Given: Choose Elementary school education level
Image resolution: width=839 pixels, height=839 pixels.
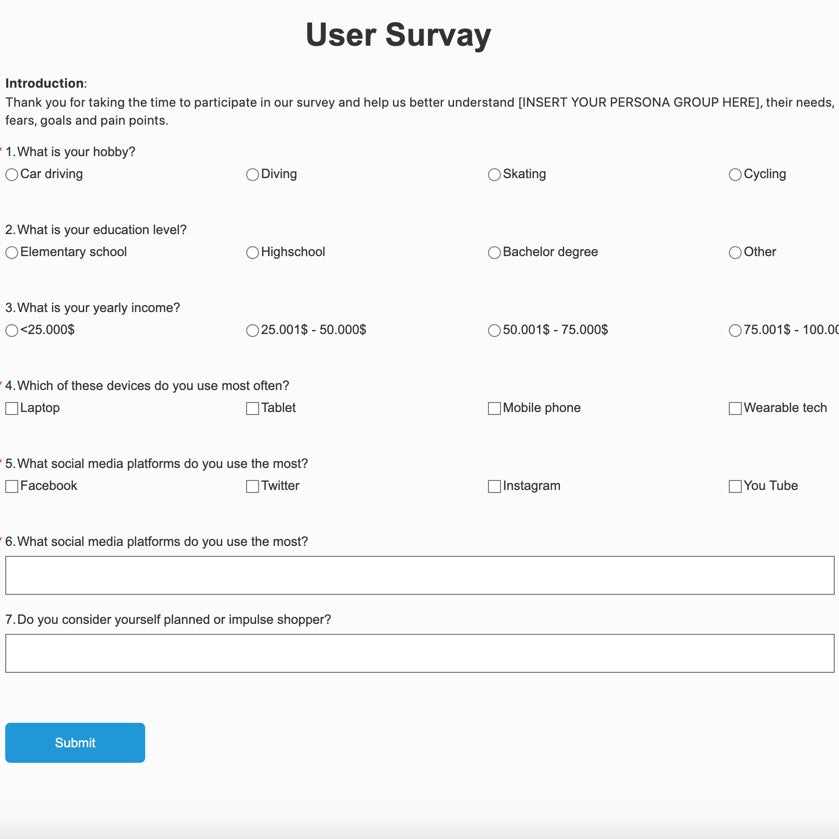Looking at the screenshot, I should pos(12,253).
